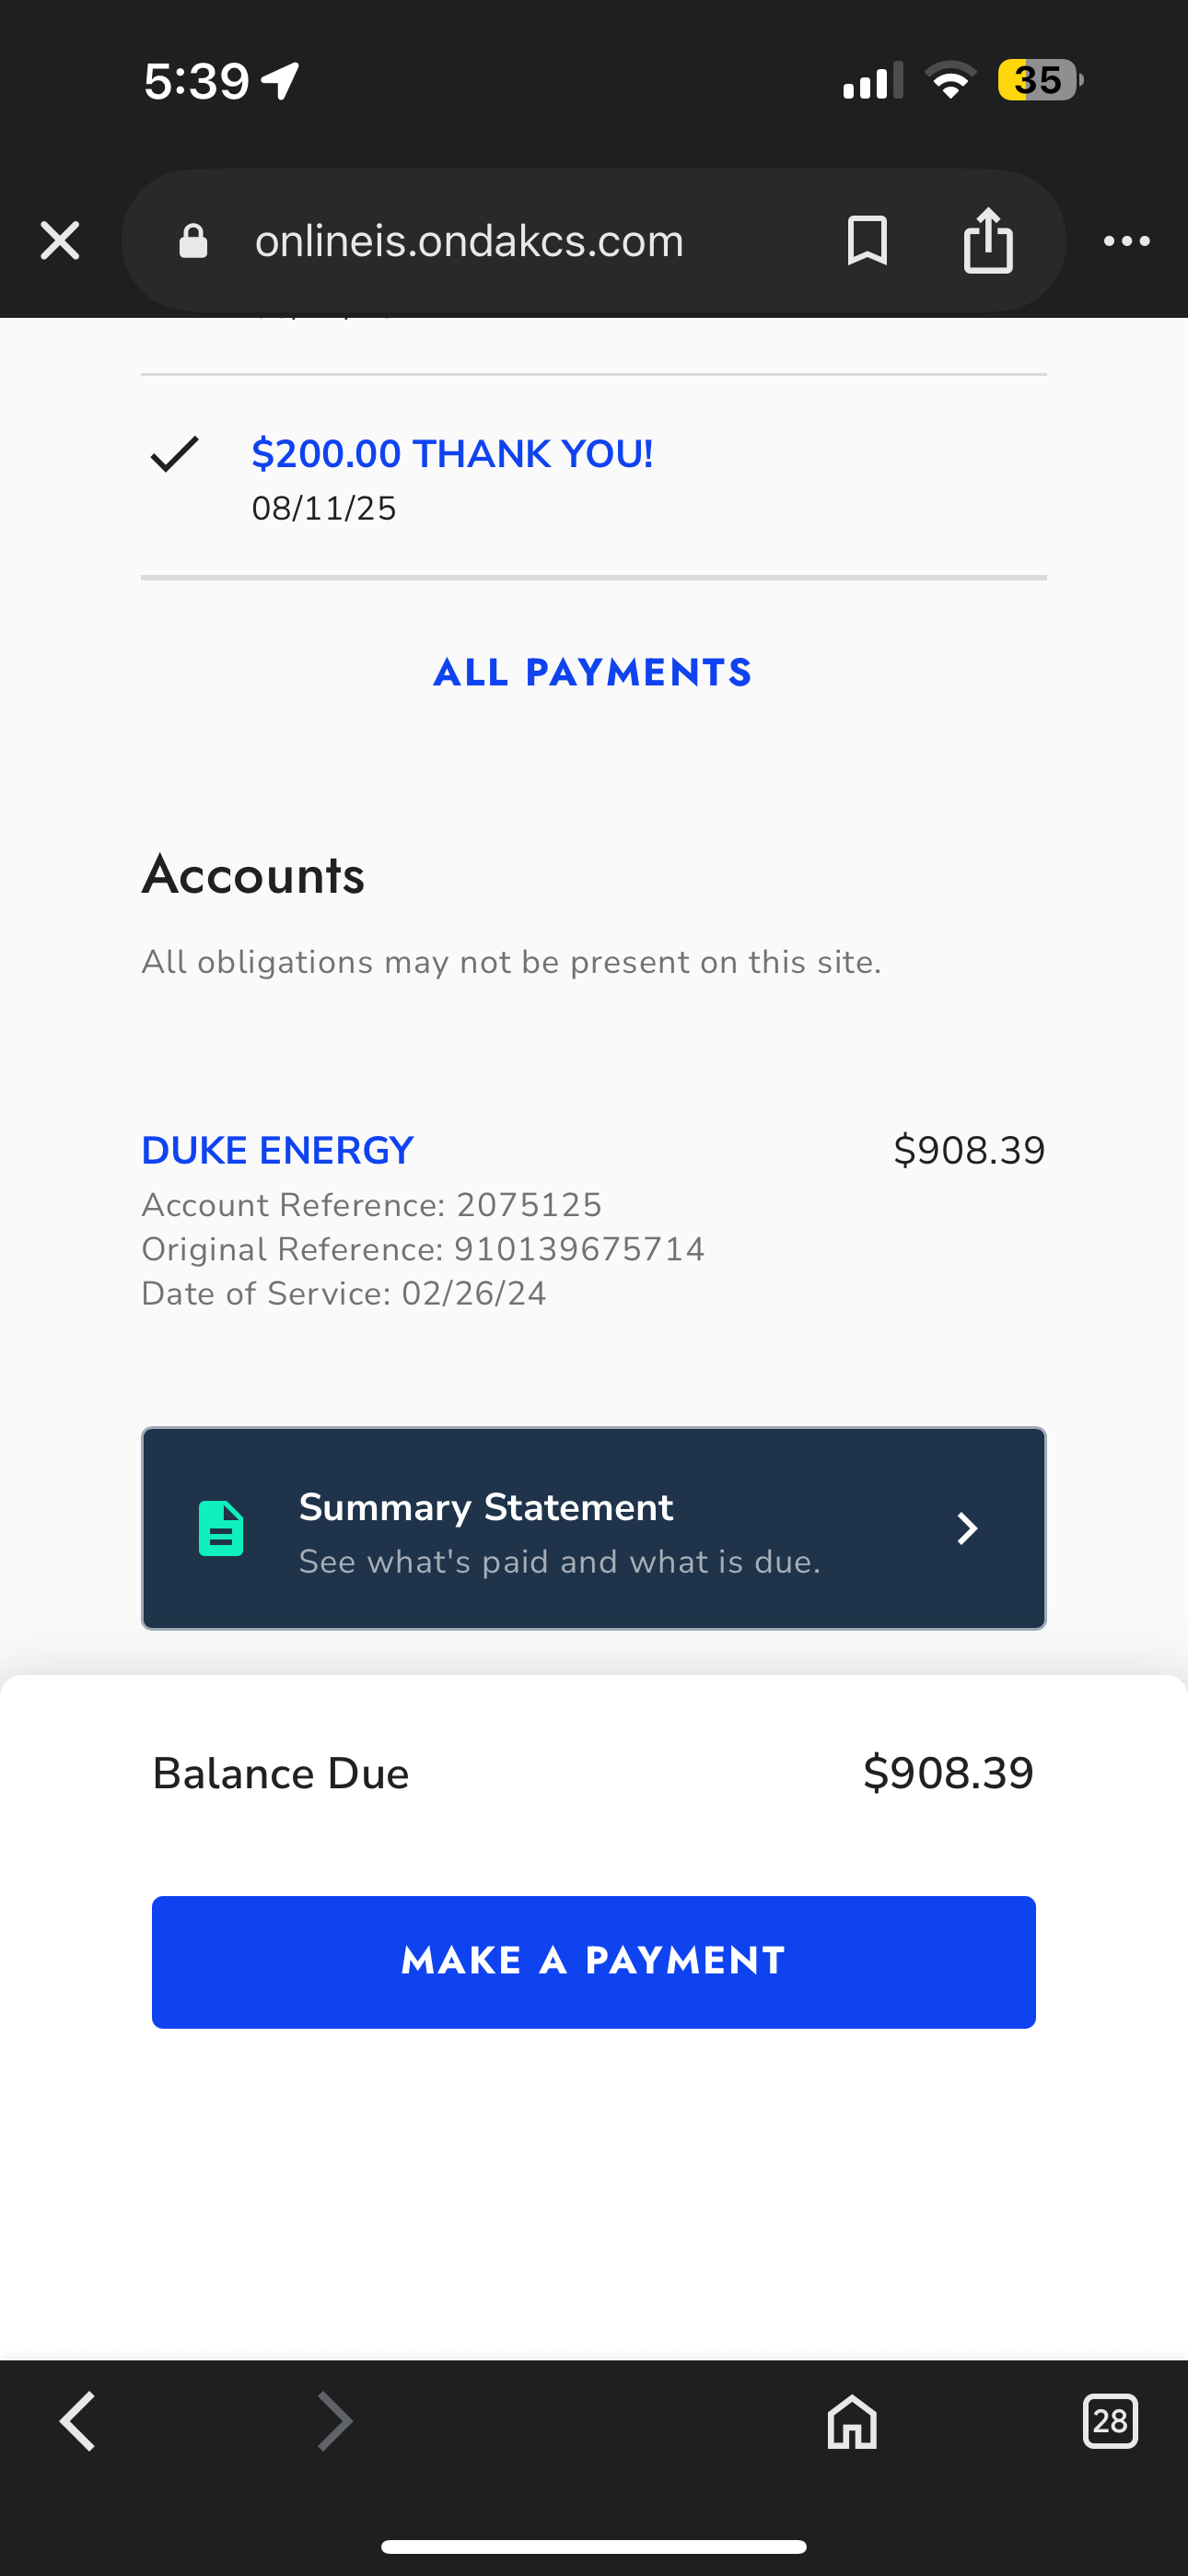Tap the Summary Statement card
The height and width of the screenshot is (2576, 1188).
[593, 1528]
